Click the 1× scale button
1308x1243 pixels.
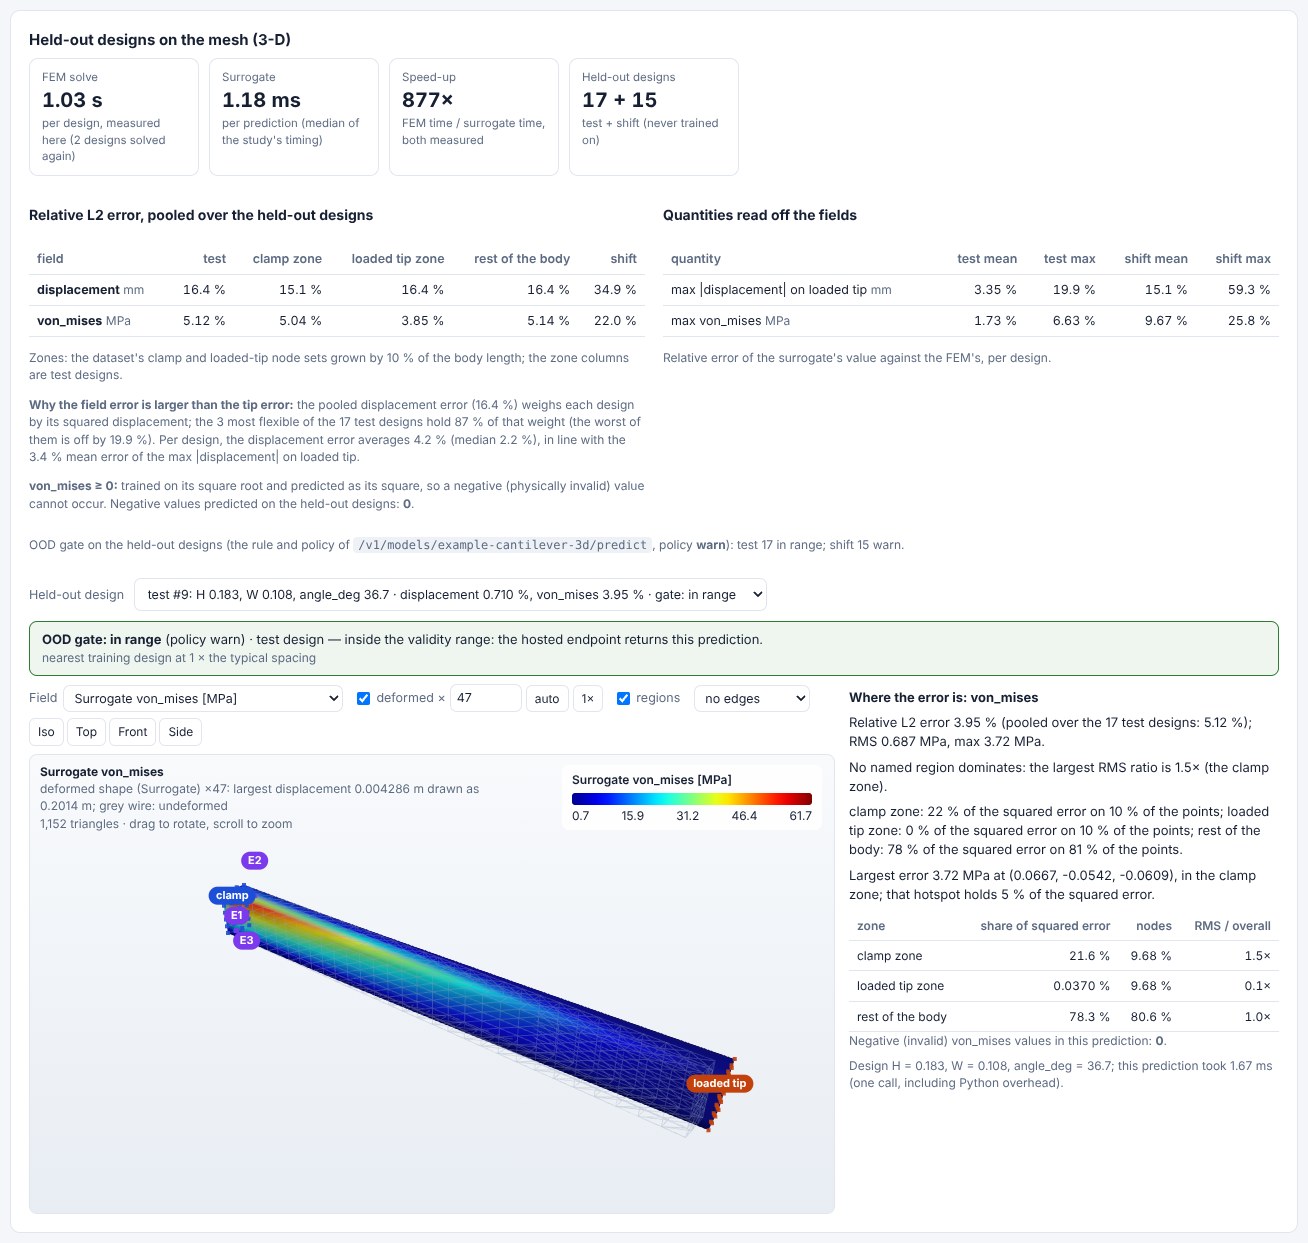coord(589,698)
